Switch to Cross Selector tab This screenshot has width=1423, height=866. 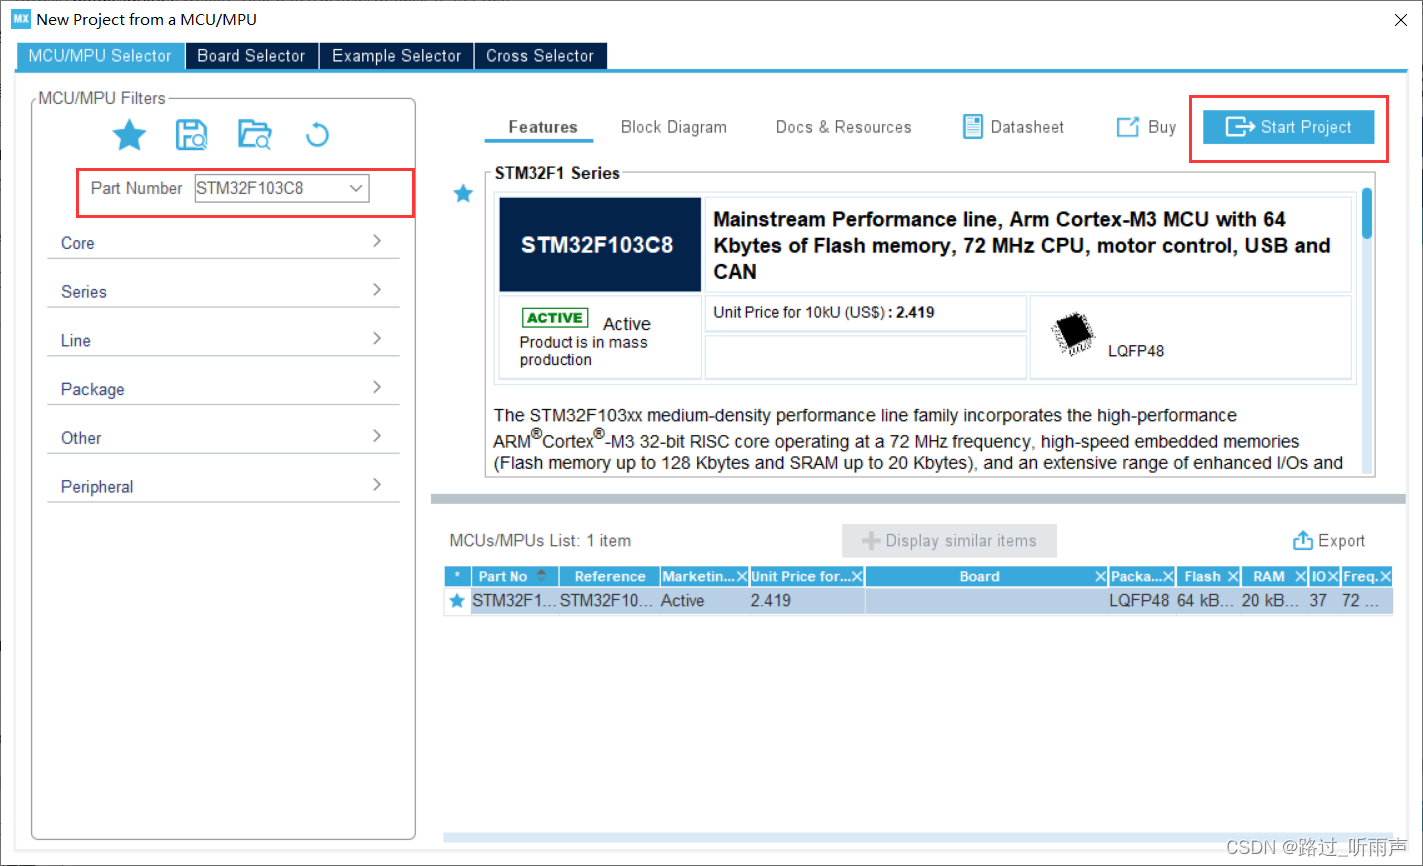tap(540, 56)
